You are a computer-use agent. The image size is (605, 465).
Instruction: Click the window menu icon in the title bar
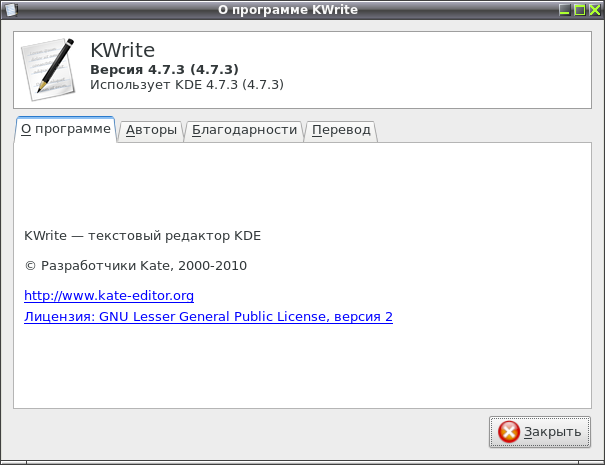10,9
